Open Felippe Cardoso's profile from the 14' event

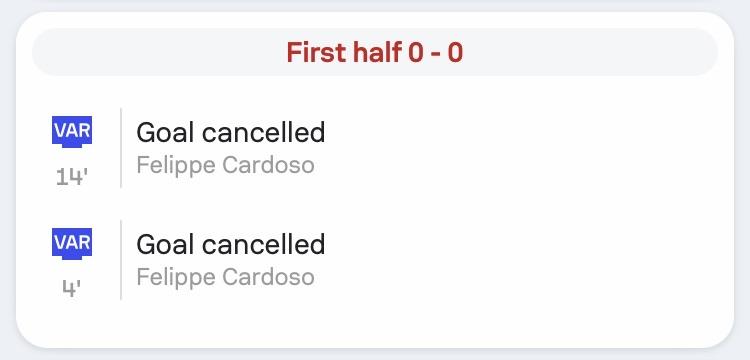click(225, 165)
